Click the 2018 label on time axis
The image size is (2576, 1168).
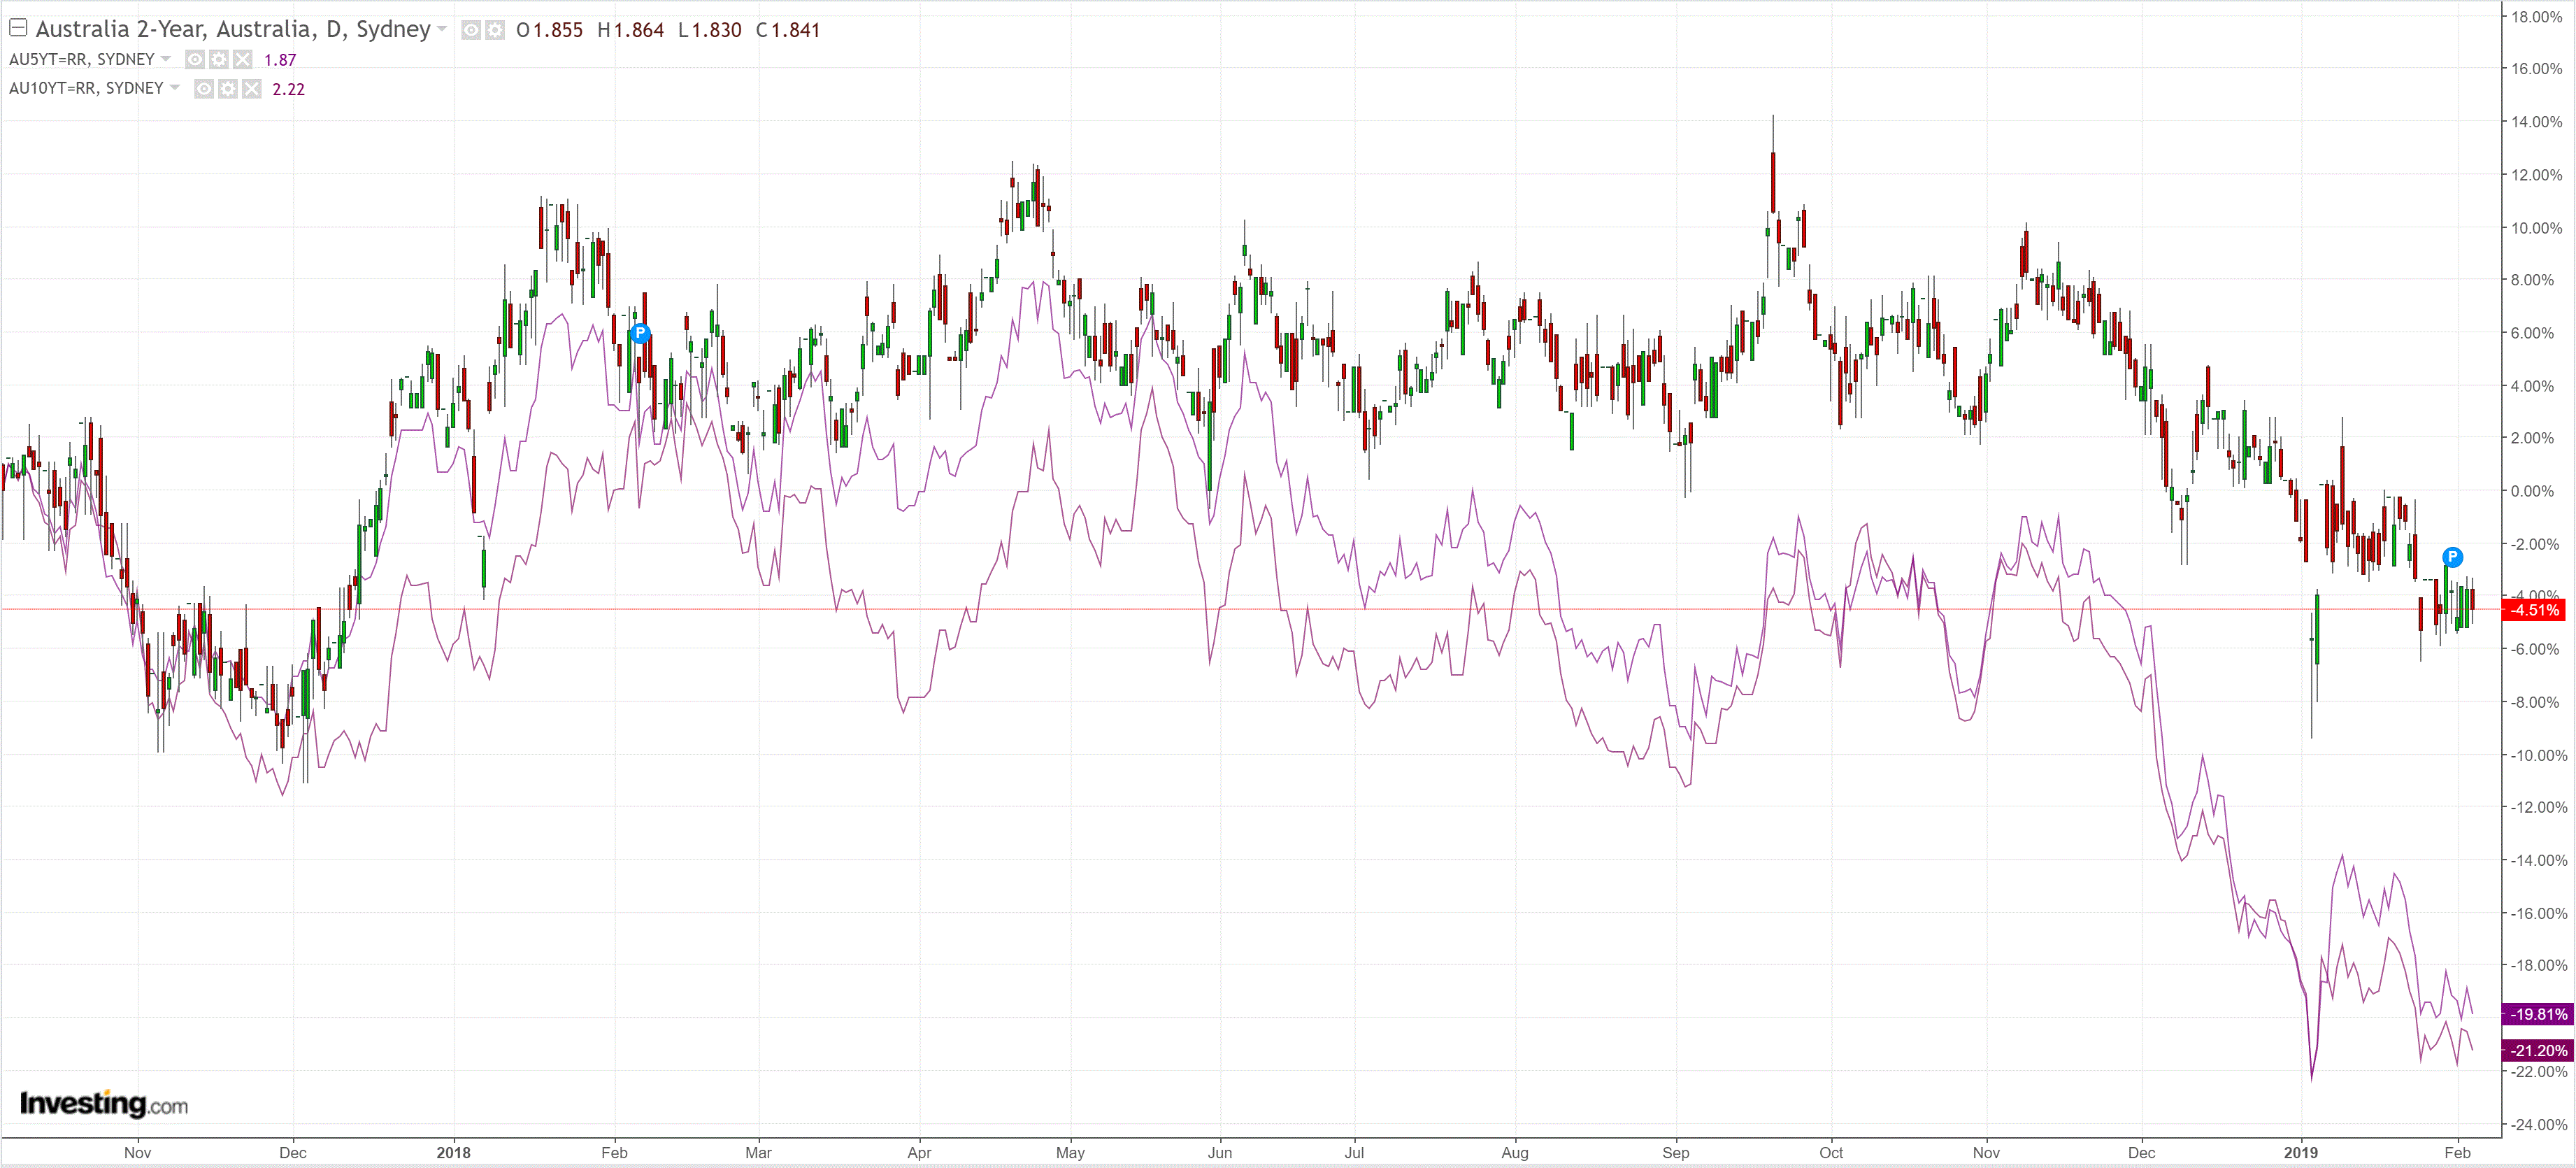(453, 1152)
